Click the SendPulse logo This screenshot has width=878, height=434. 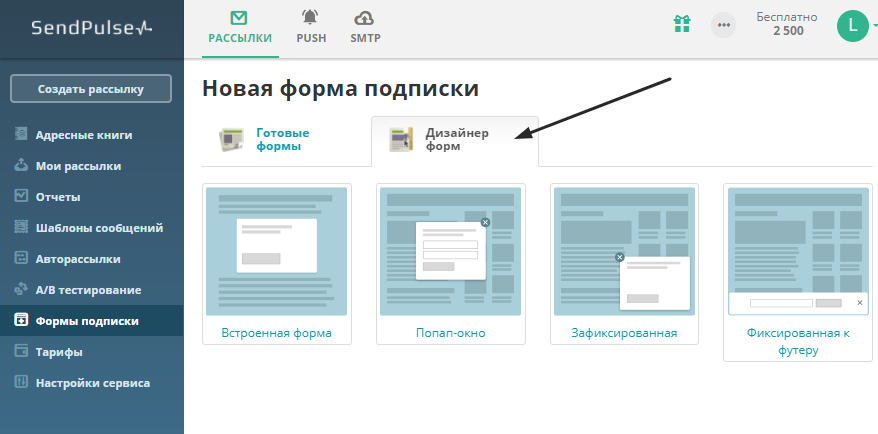click(91, 28)
